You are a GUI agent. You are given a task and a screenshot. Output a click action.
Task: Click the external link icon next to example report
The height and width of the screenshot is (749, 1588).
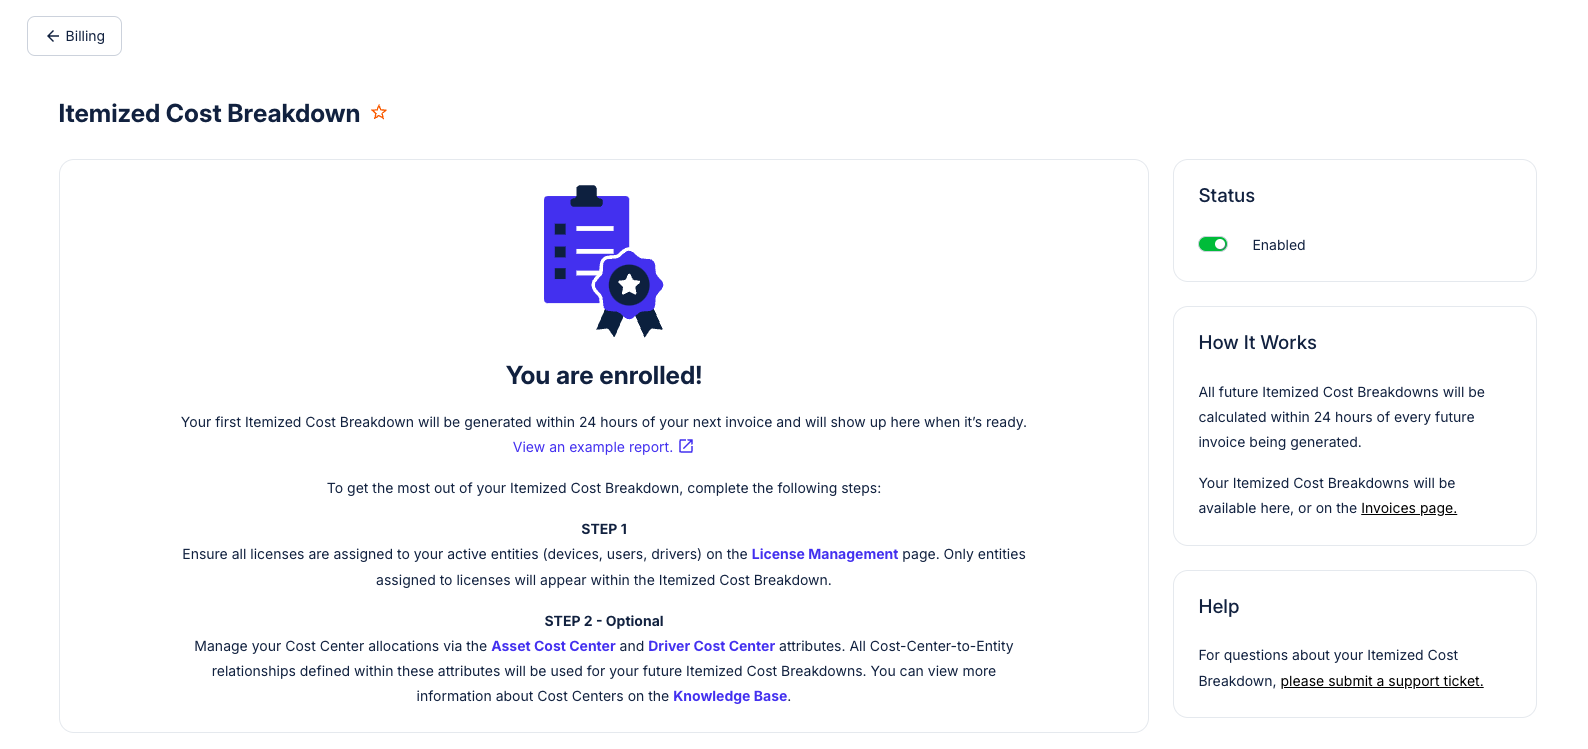(686, 446)
